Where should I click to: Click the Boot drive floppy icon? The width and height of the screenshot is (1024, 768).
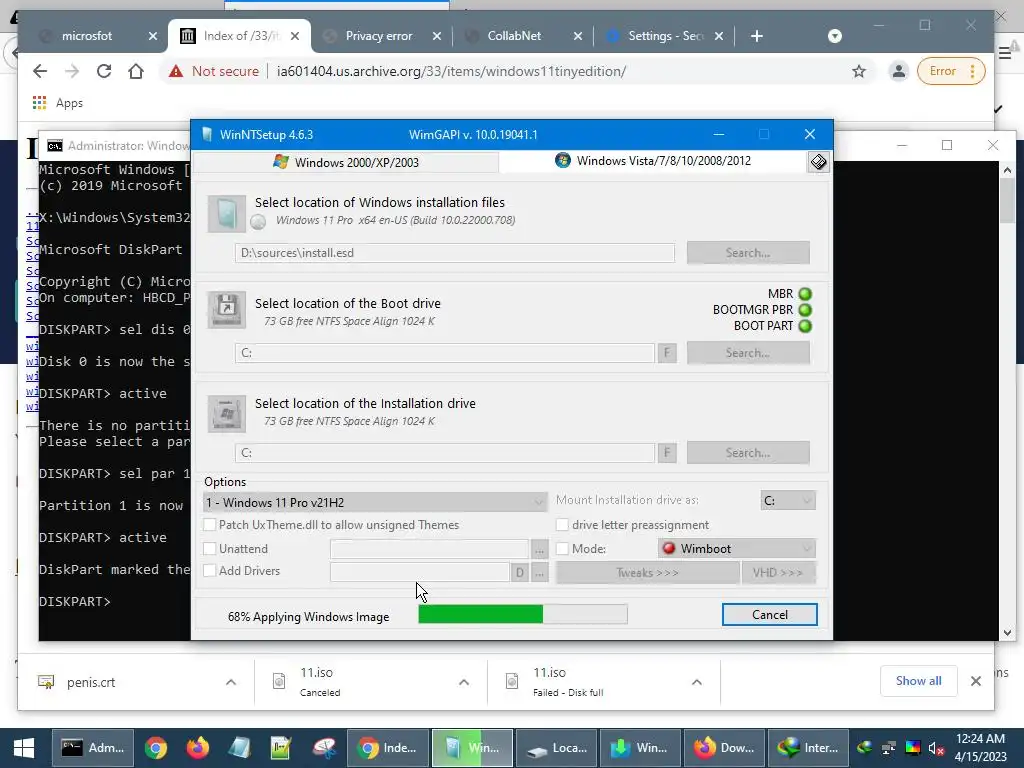coord(227,310)
